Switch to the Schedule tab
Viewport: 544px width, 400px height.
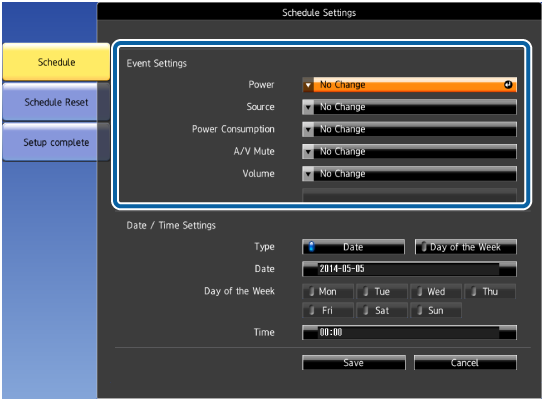[56, 62]
